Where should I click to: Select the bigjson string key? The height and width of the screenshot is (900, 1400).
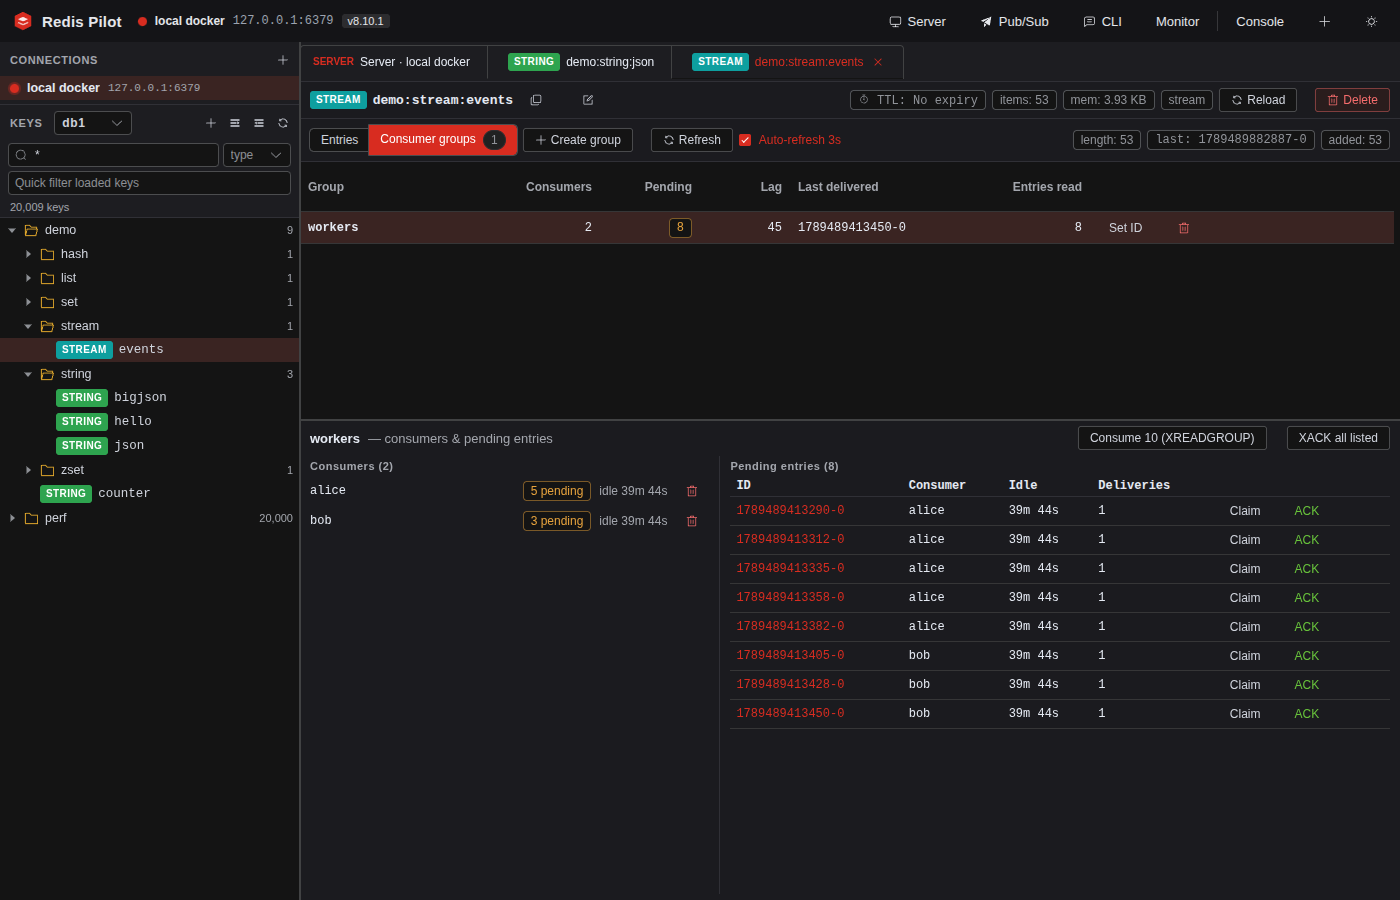coord(149,398)
